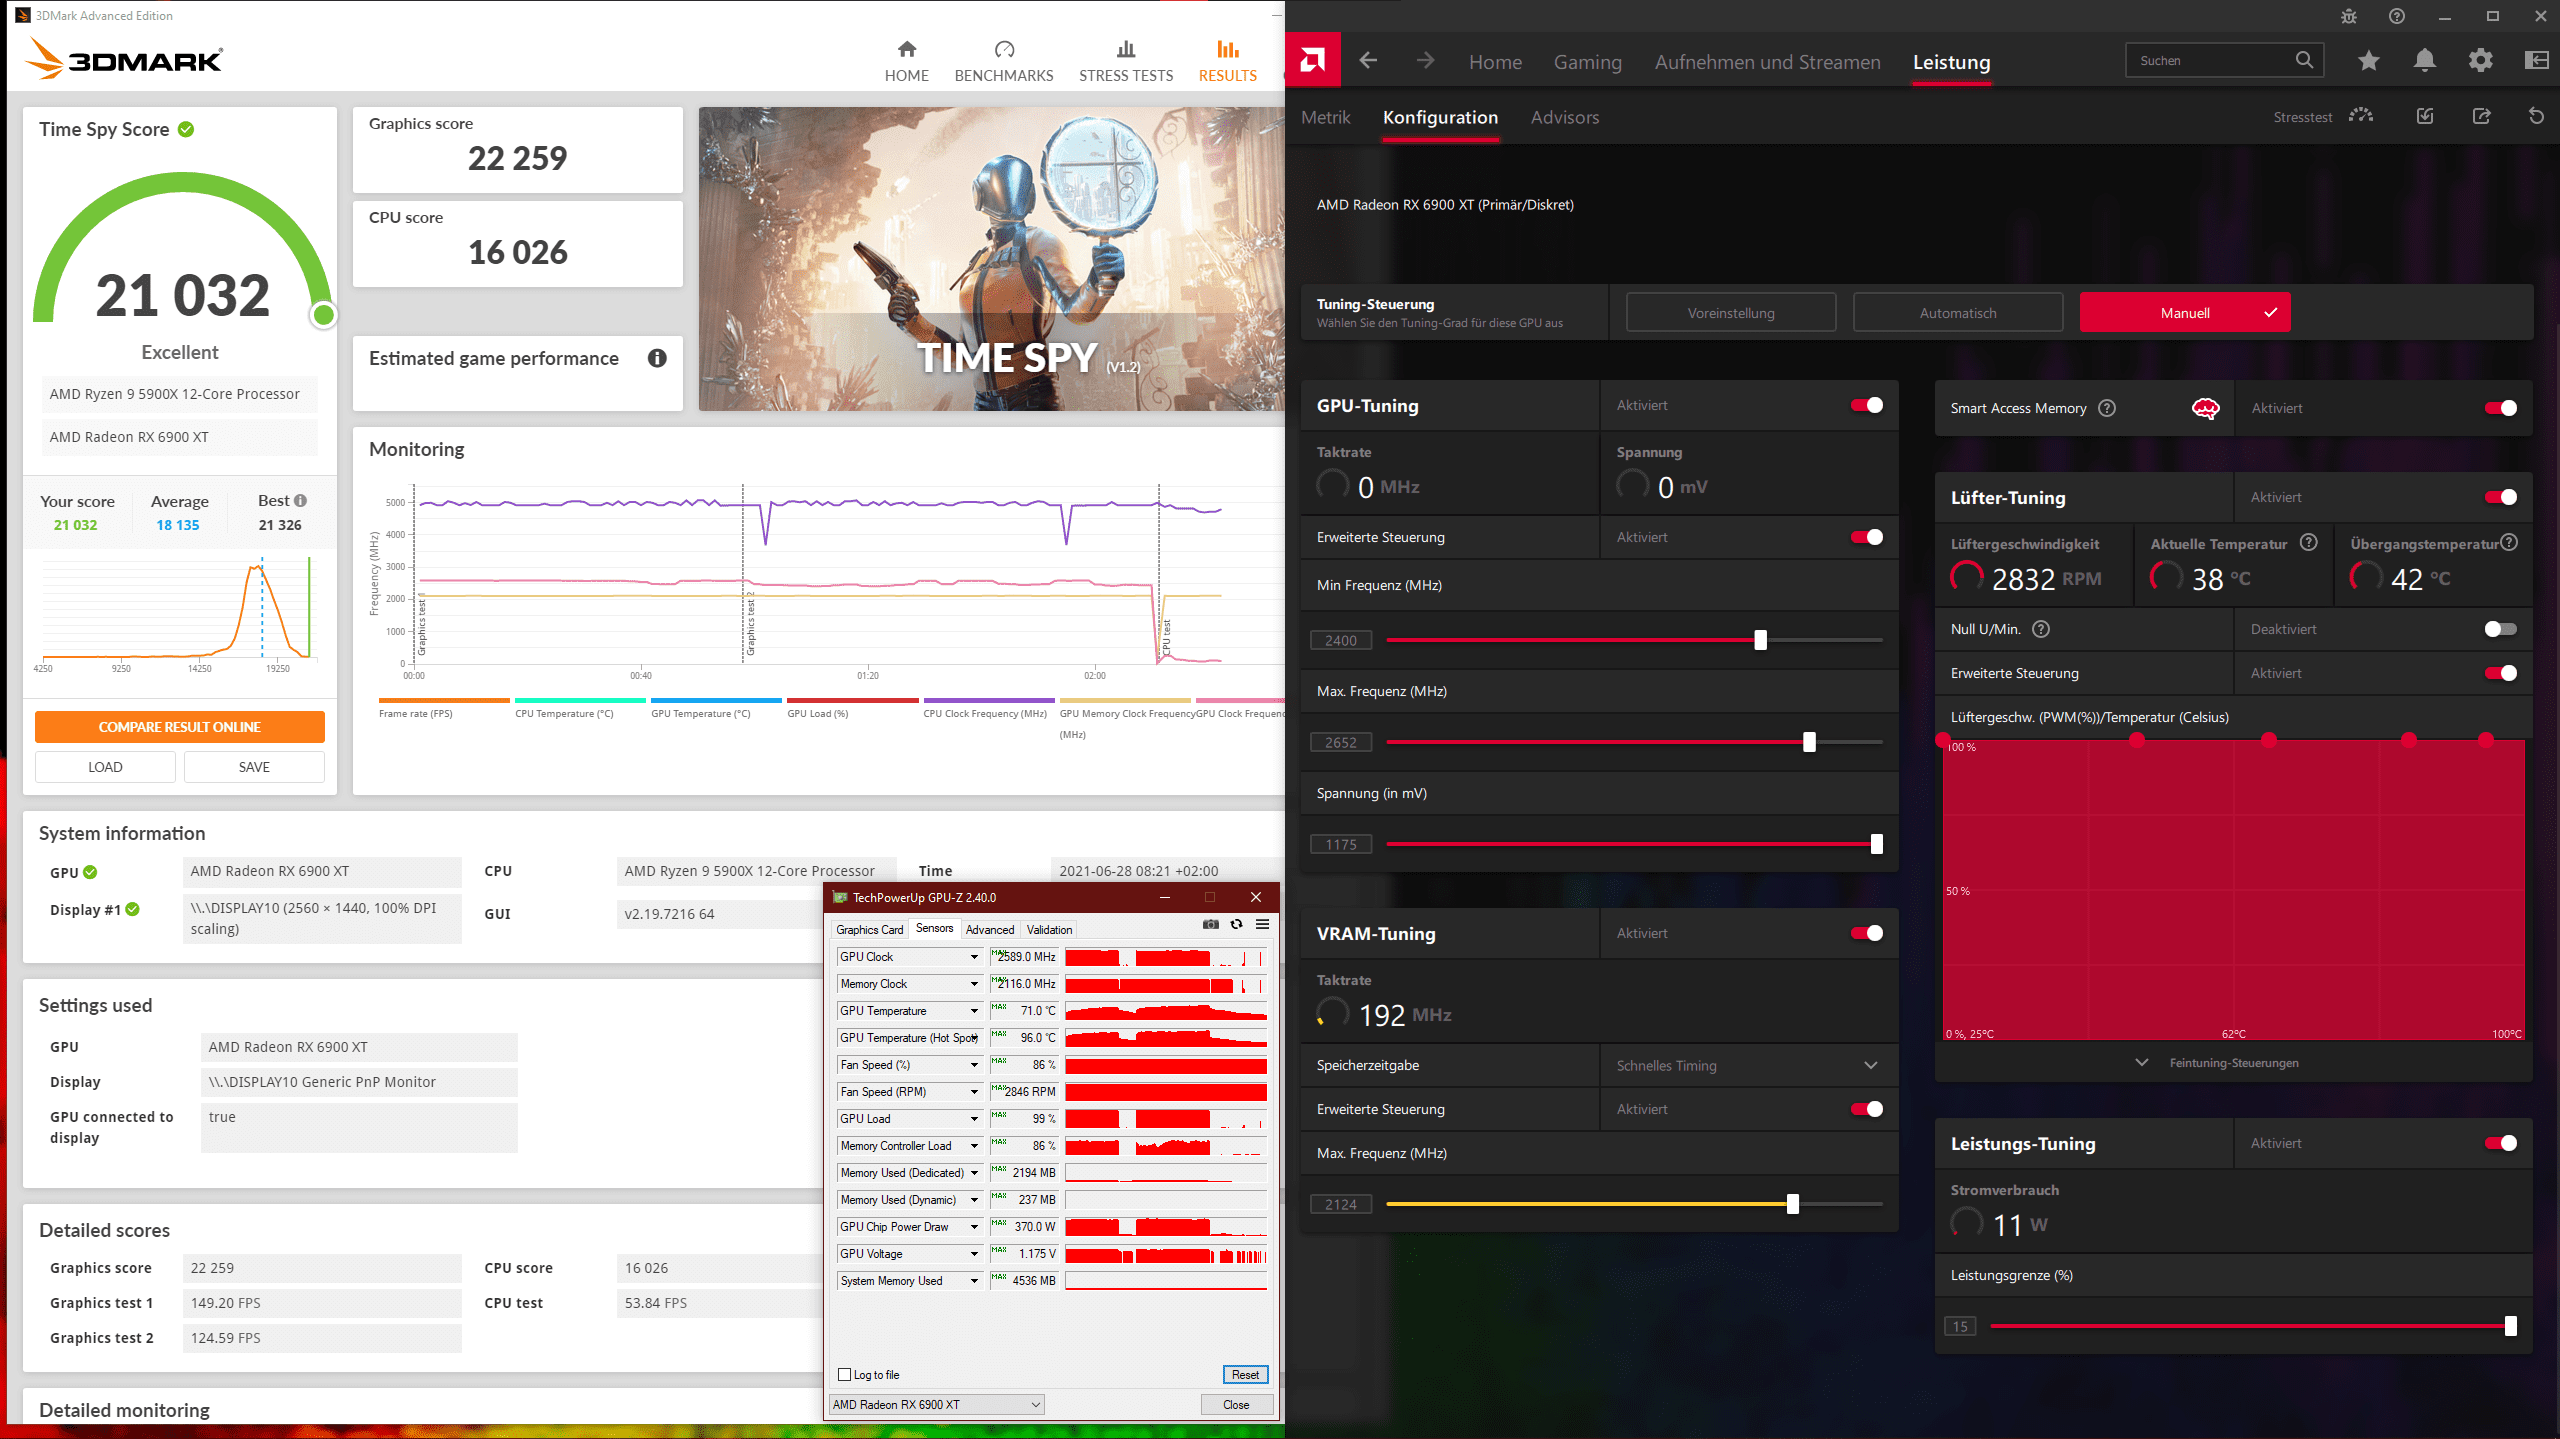Image resolution: width=2560 pixels, height=1439 pixels.
Task: Open settings gear in Radeon Software
Action: tap(2480, 61)
